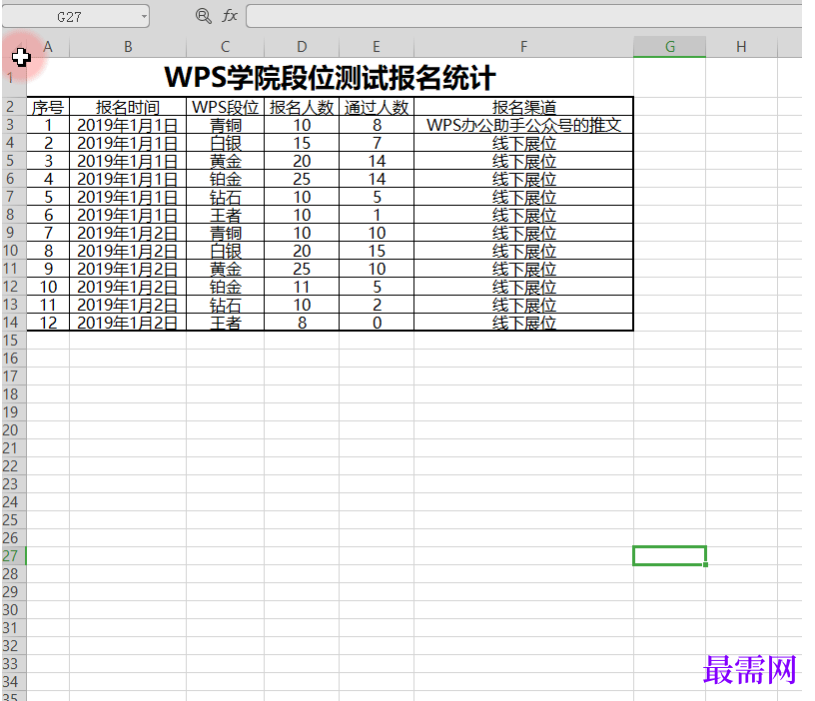Click the selected cell G27
815x701 pixels.
[x=669, y=556]
